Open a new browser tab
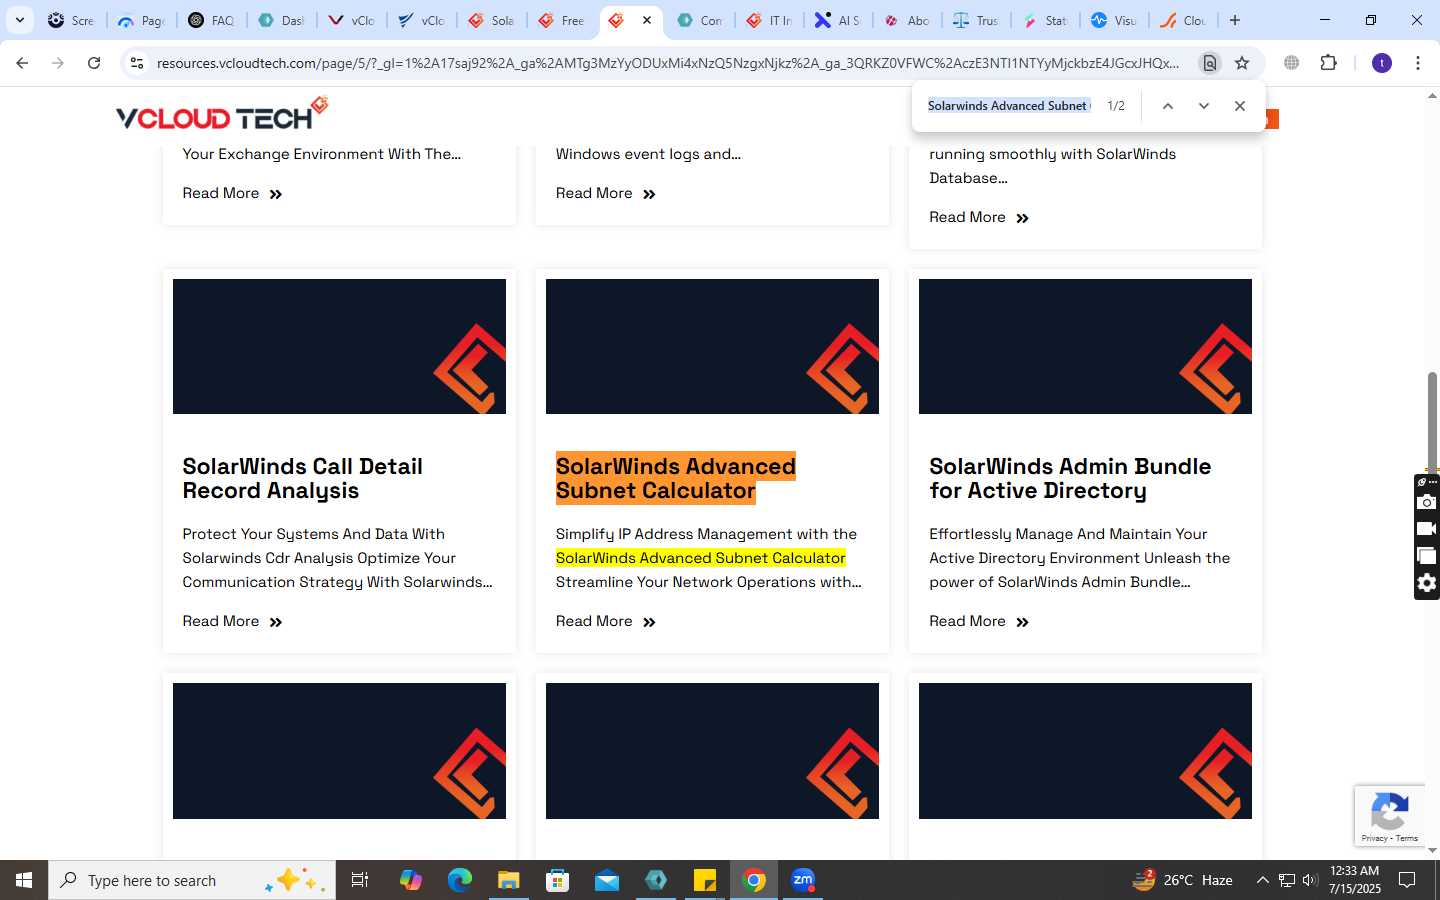 pos(1235,20)
